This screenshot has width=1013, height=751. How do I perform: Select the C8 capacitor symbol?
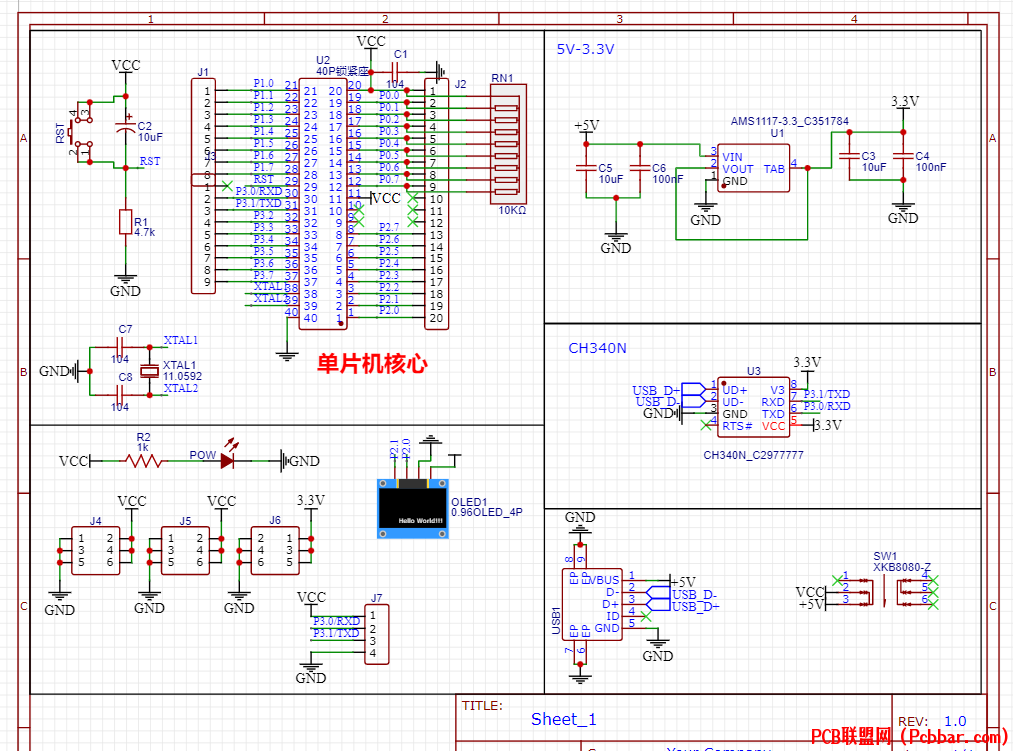coord(120,395)
